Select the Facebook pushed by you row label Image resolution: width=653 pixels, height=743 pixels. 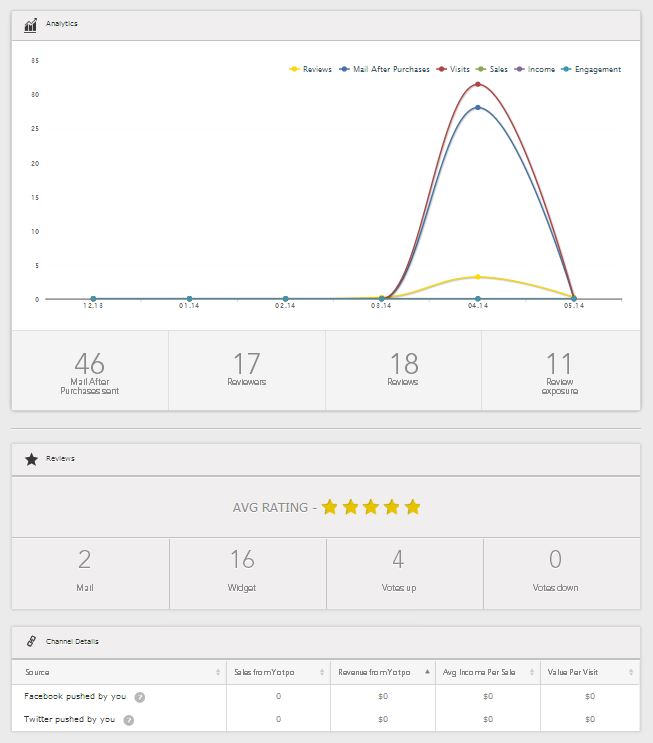tap(75, 696)
